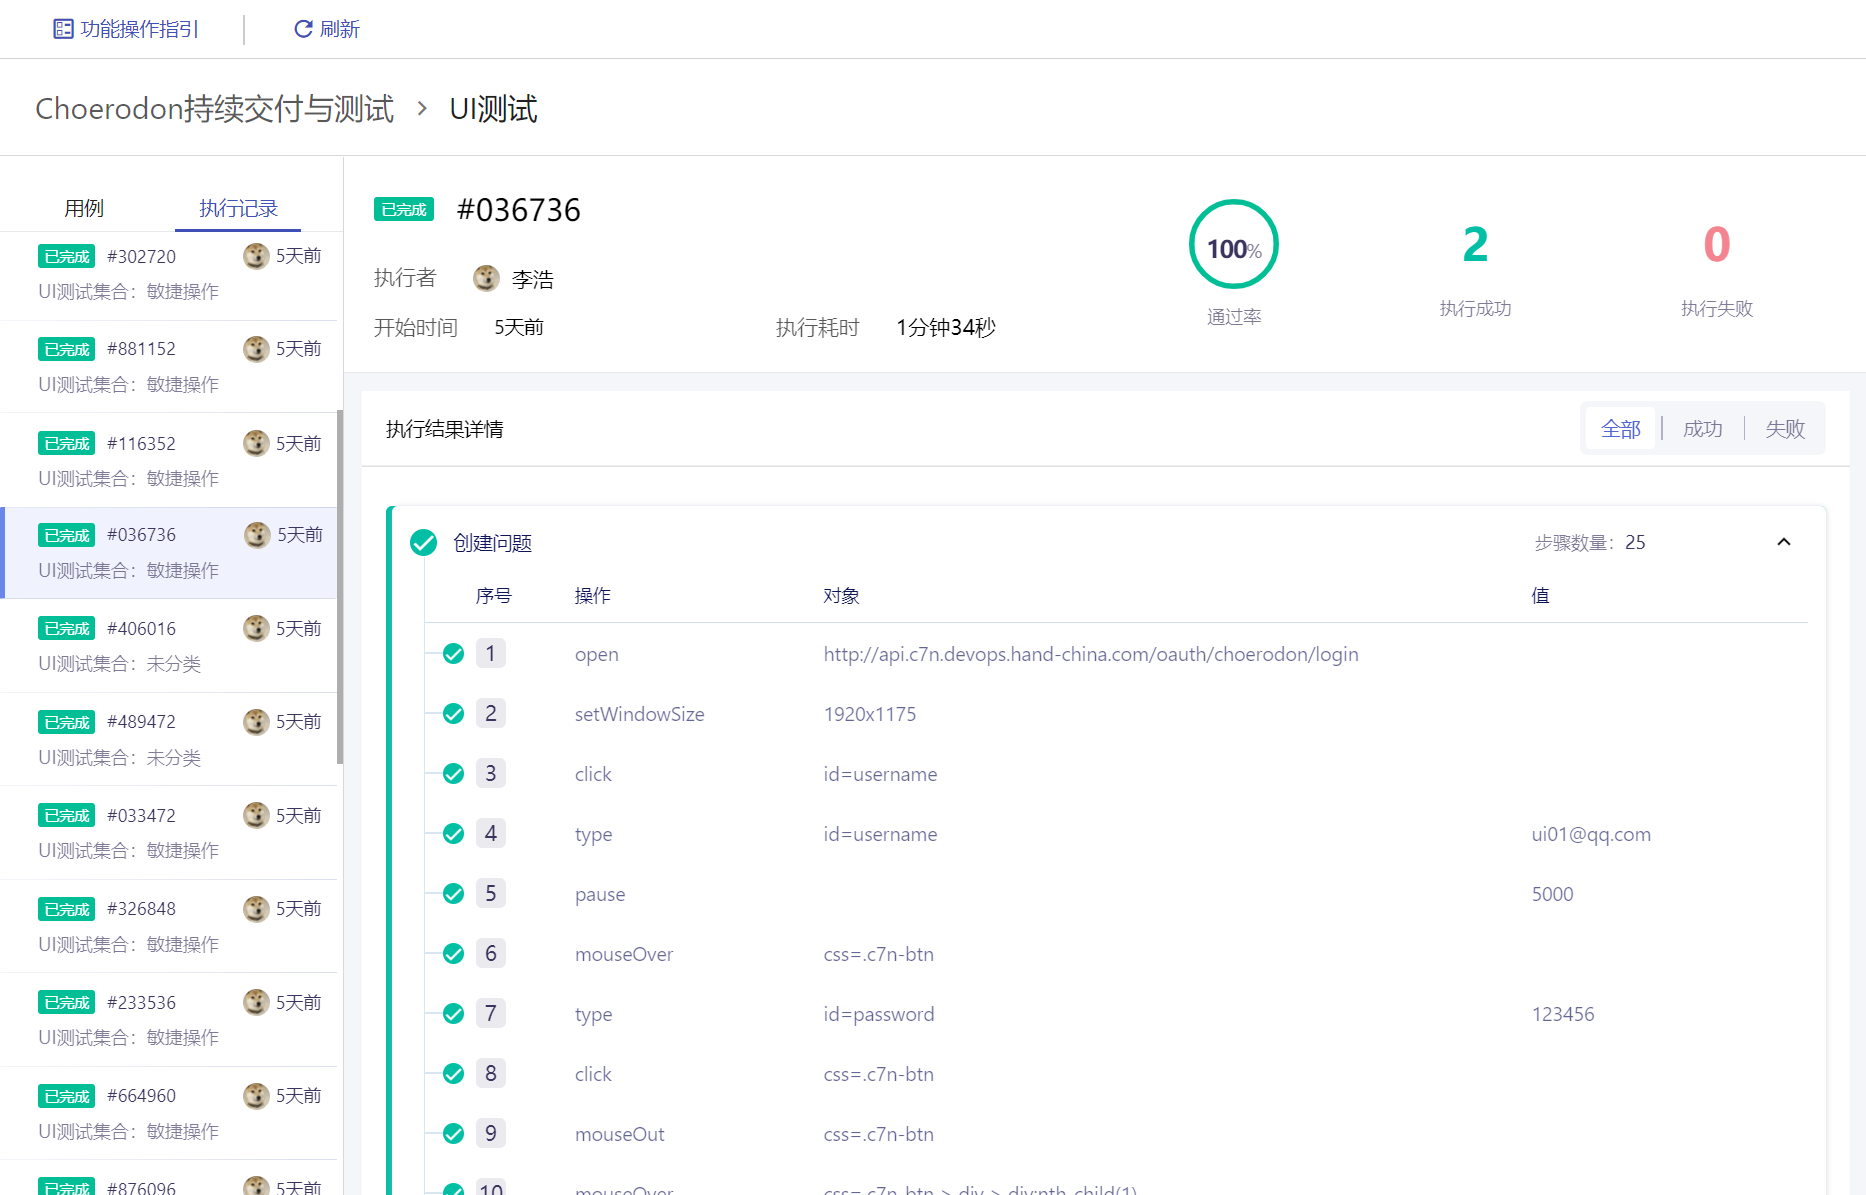This screenshot has width=1866, height=1195.
Task: Click 已完成 status badge next to #036736 heading
Action: coord(404,209)
